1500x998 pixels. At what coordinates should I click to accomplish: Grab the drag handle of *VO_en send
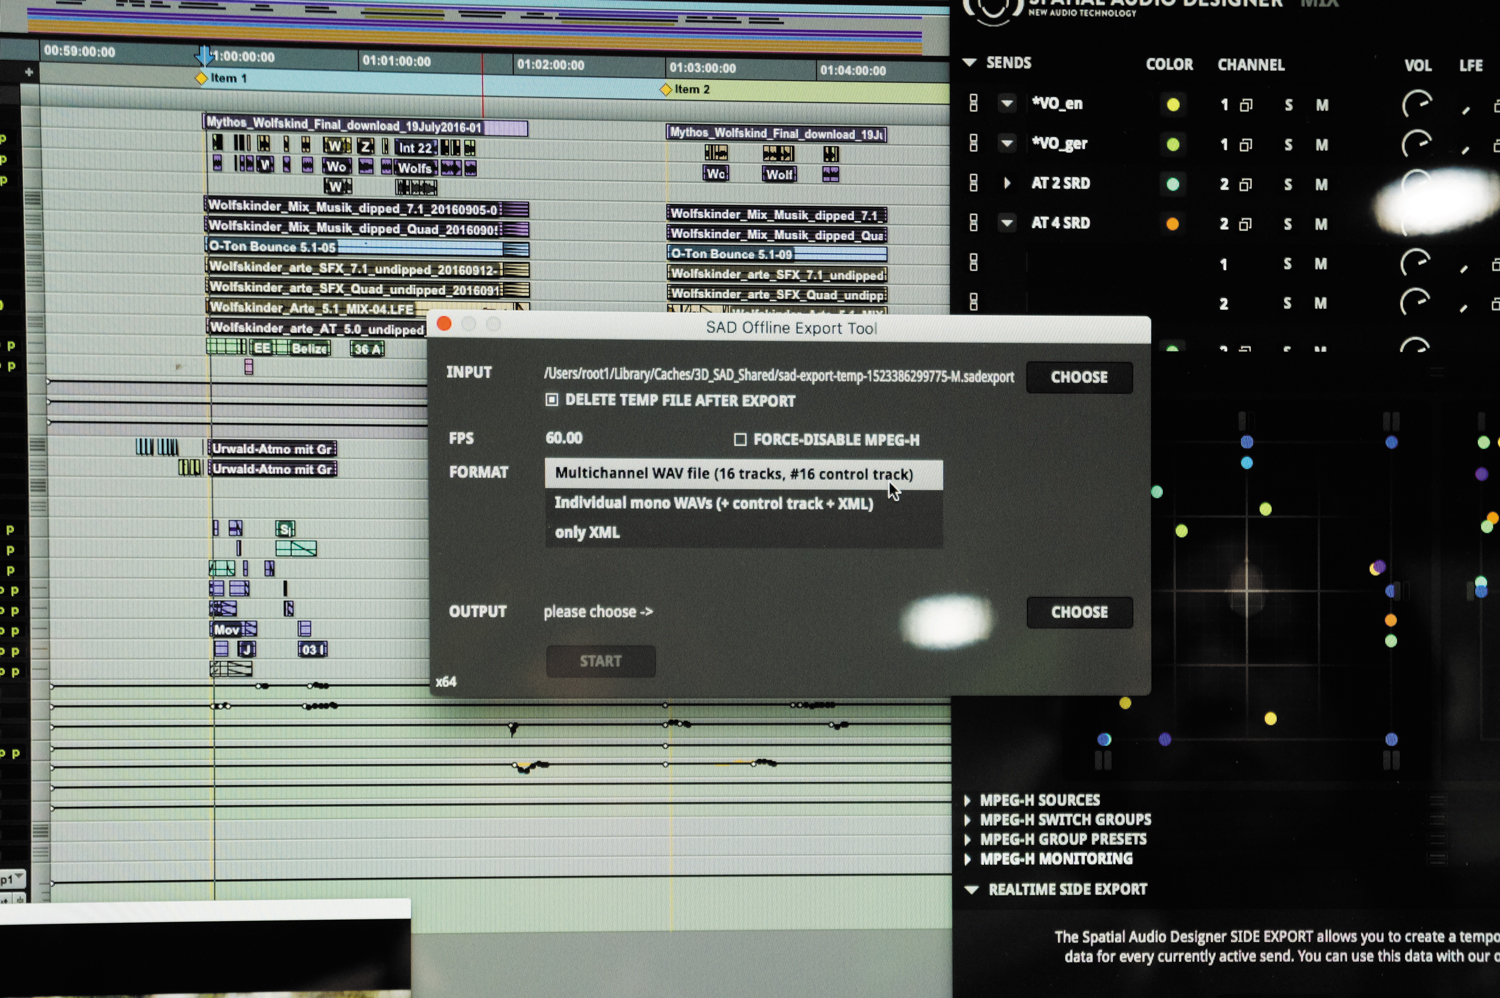pyautogui.click(x=973, y=103)
